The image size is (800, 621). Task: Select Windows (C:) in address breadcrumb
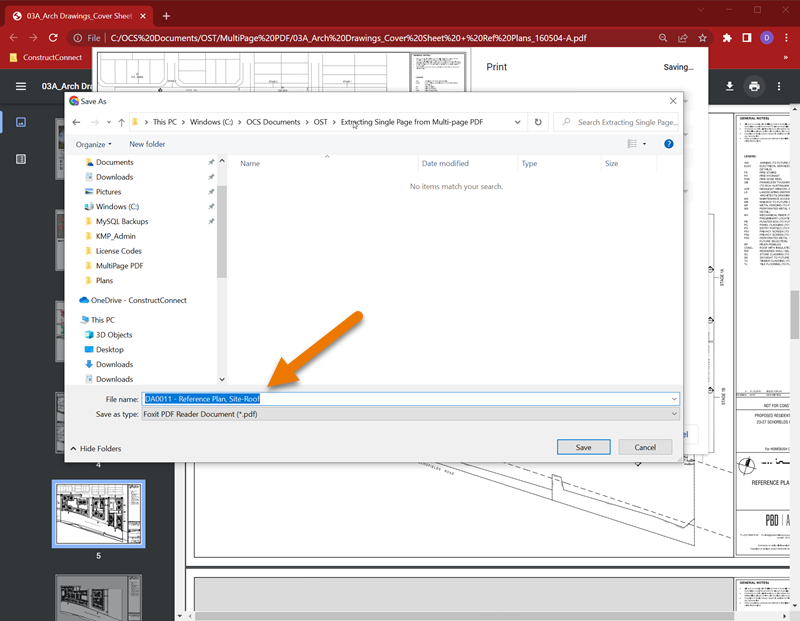211,122
